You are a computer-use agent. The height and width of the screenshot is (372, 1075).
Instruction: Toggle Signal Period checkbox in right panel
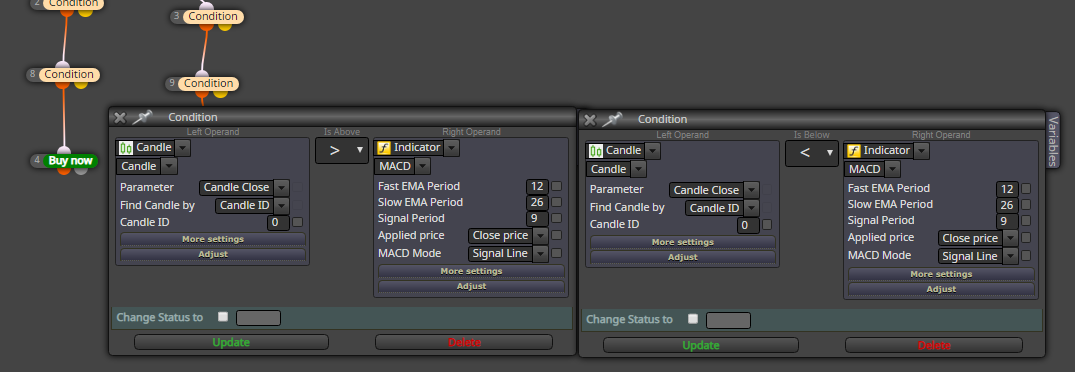pos(1026,221)
